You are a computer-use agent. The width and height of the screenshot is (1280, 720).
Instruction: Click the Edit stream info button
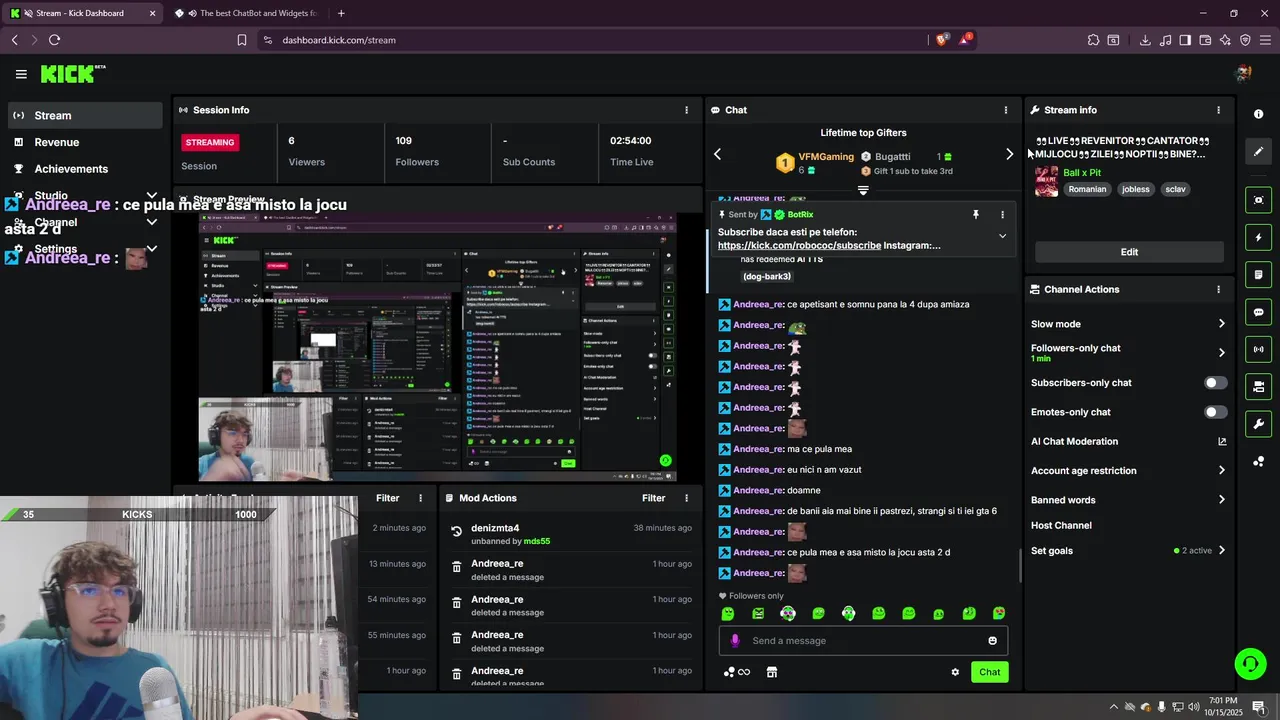(1129, 252)
